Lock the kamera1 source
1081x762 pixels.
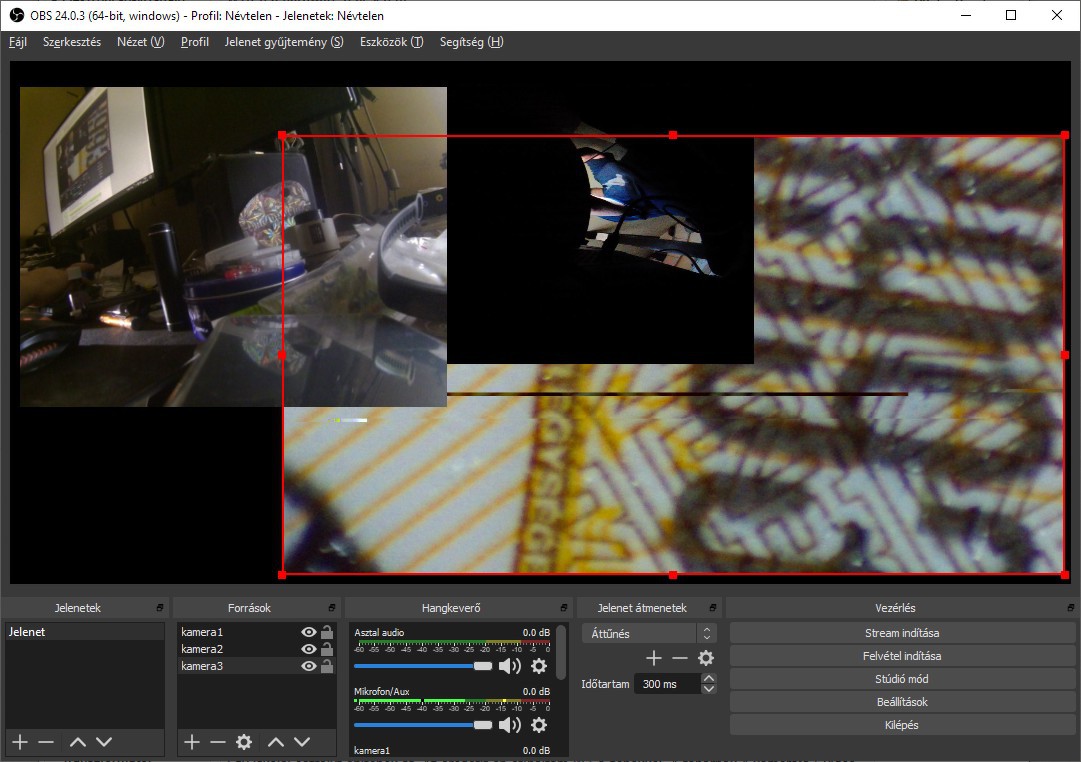[x=327, y=632]
